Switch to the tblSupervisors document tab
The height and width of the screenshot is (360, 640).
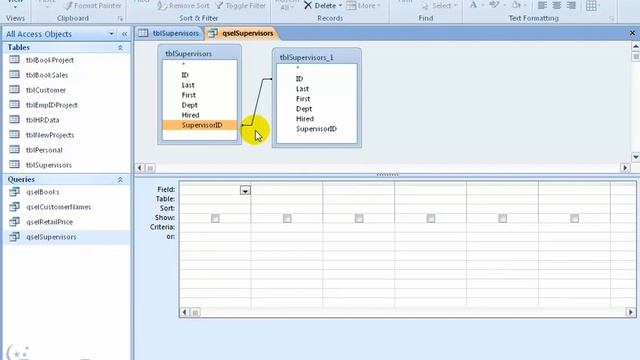pyautogui.click(x=169, y=33)
